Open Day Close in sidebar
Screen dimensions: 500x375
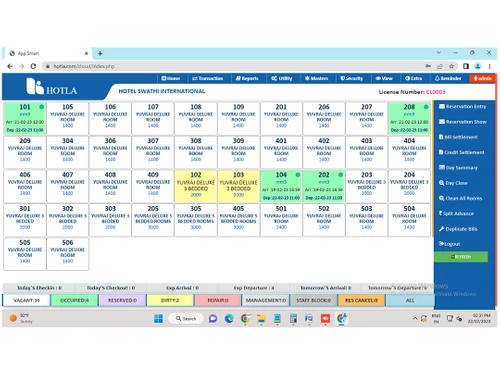pos(453,183)
